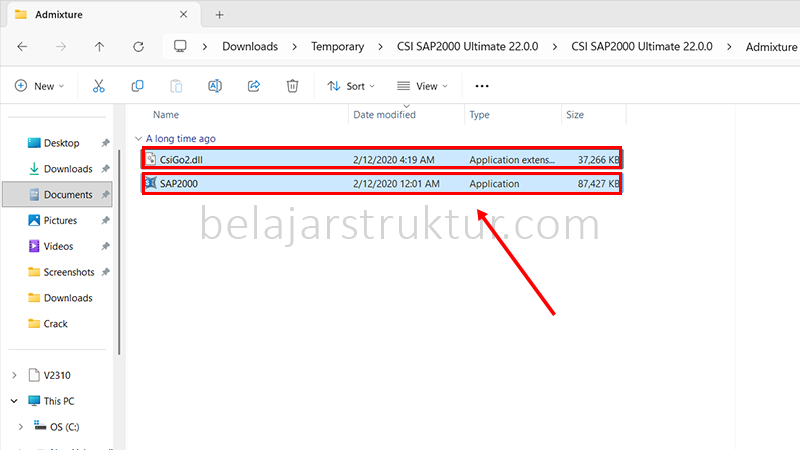Expand the OS (C:) drive node

click(21, 427)
